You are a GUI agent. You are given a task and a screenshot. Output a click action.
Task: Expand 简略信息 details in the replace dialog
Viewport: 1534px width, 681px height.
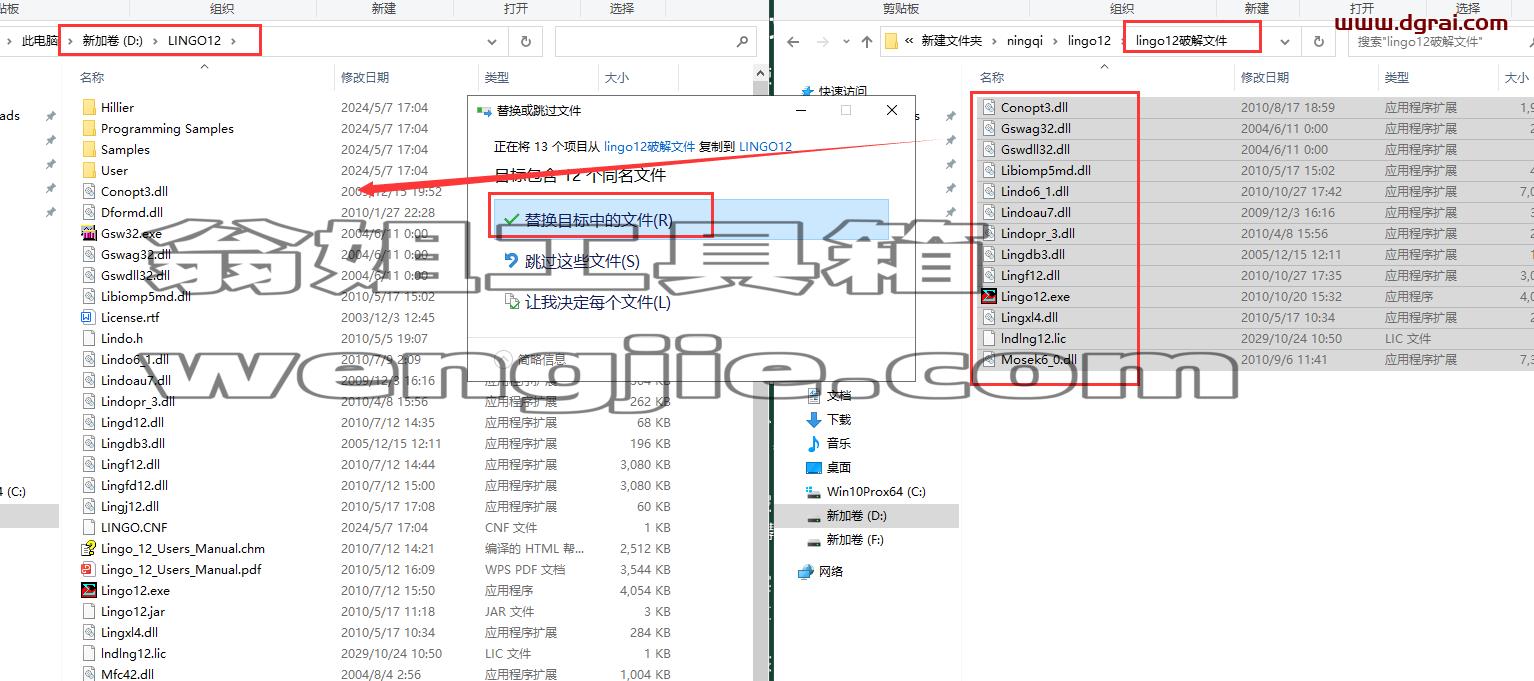[530, 359]
